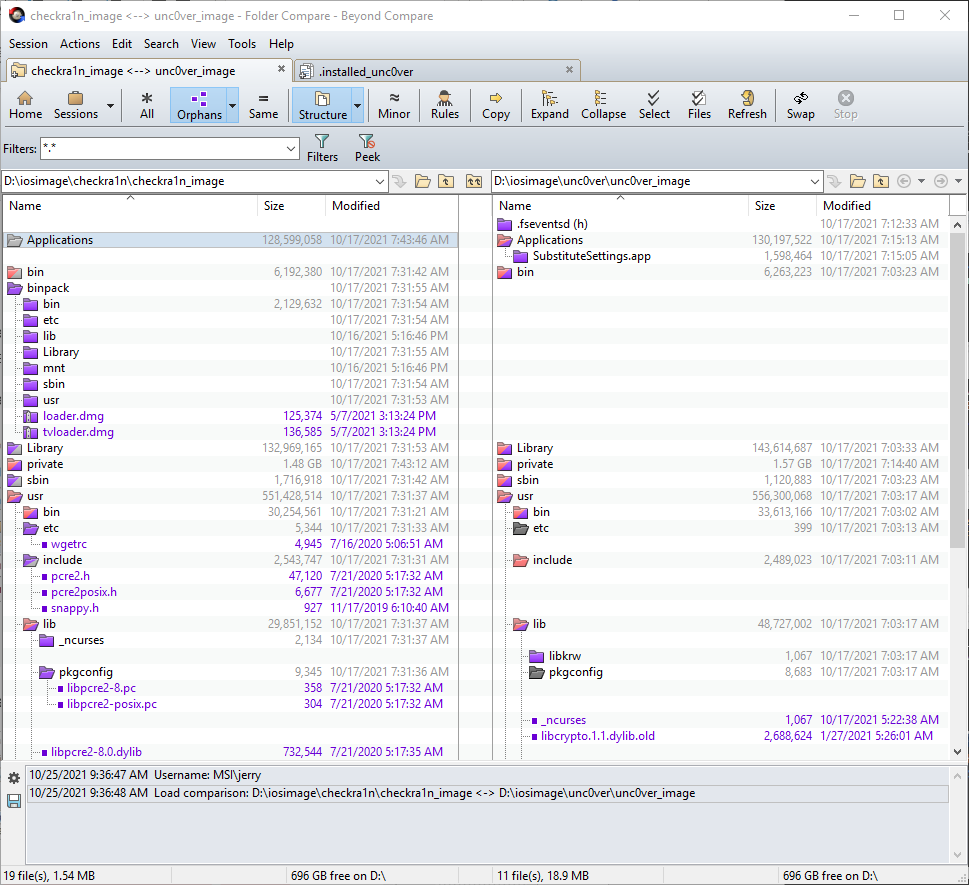Refresh the folder comparison
Viewport: 969px width, 885px height.
(747, 105)
